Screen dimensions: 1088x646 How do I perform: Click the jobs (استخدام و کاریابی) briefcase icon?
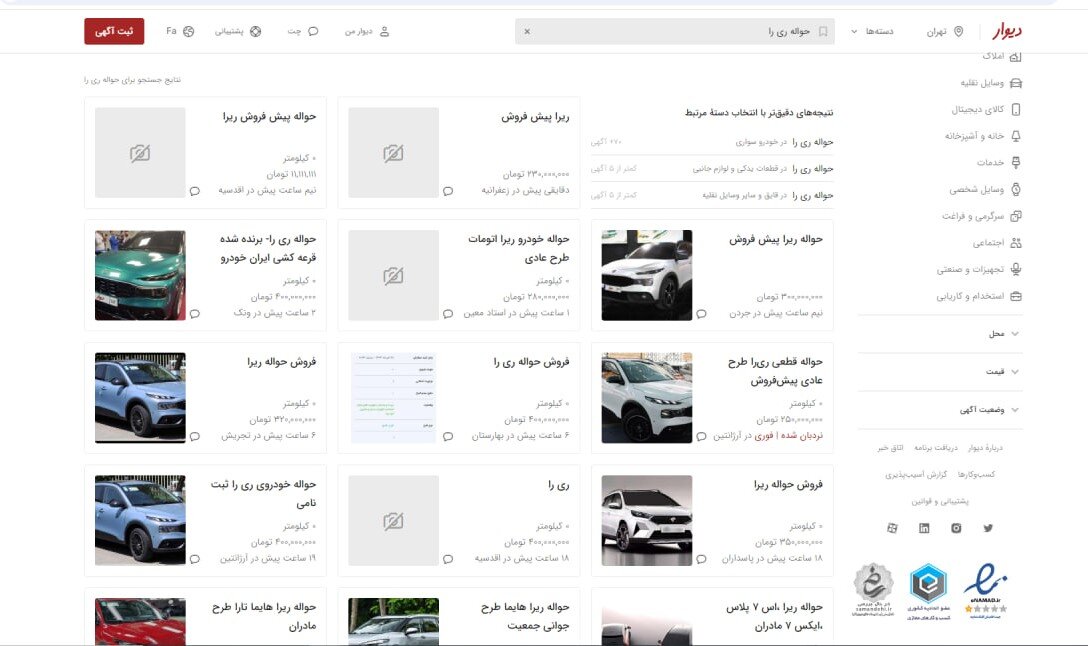pyautogui.click(x=1018, y=296)
